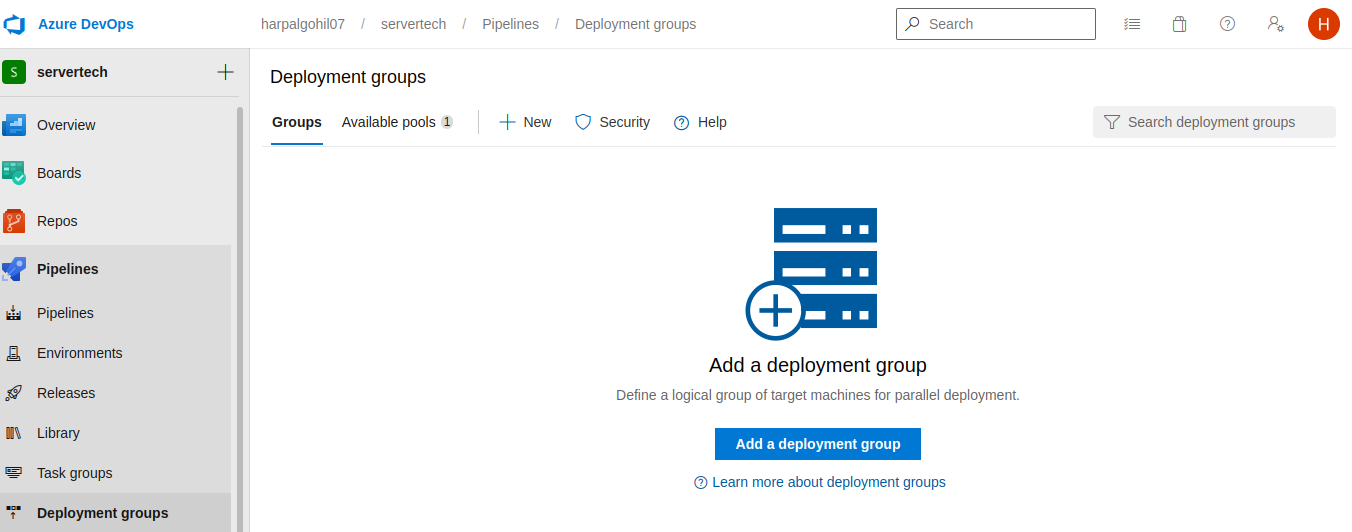The height and width of the screenshot is (532, 1352).
Task: Click the Azure DevOps title text
Action: click(x=86, y=24)
